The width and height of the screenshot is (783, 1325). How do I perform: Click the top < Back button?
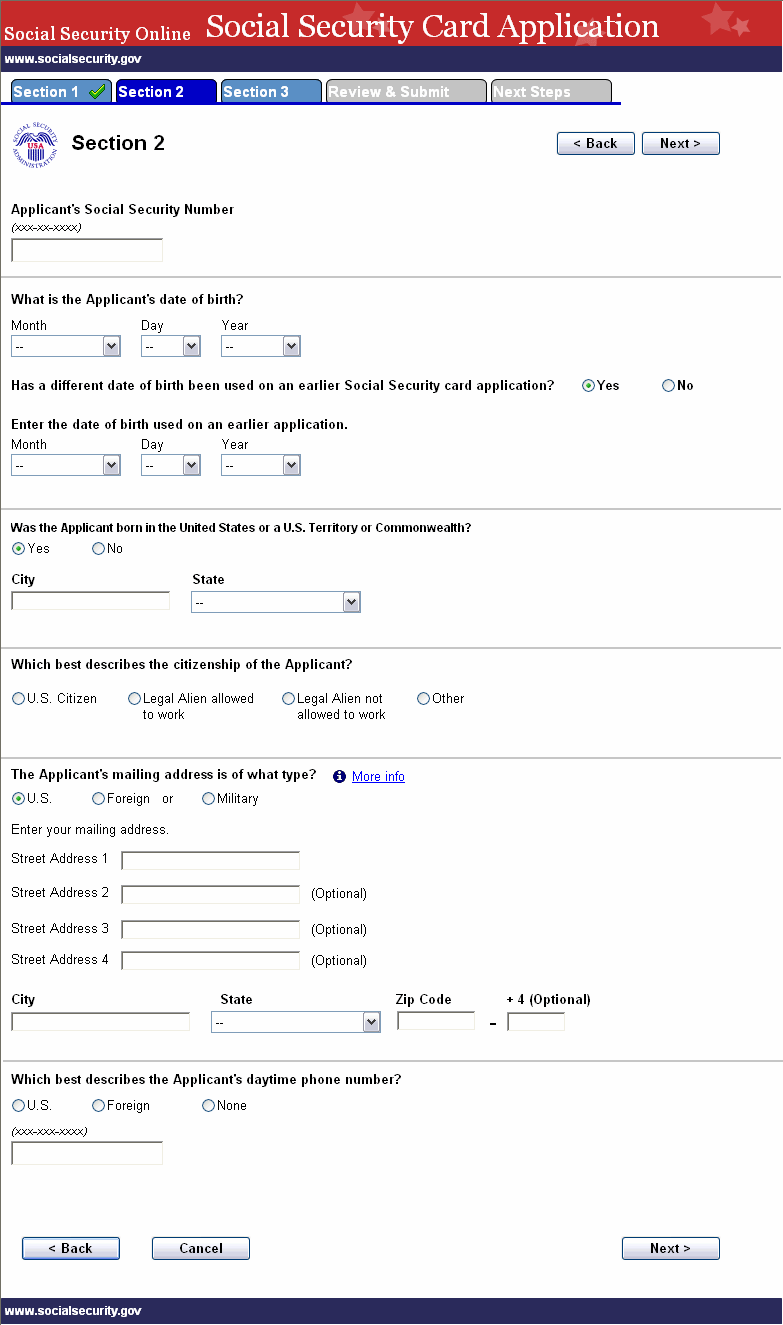(595, 144)
